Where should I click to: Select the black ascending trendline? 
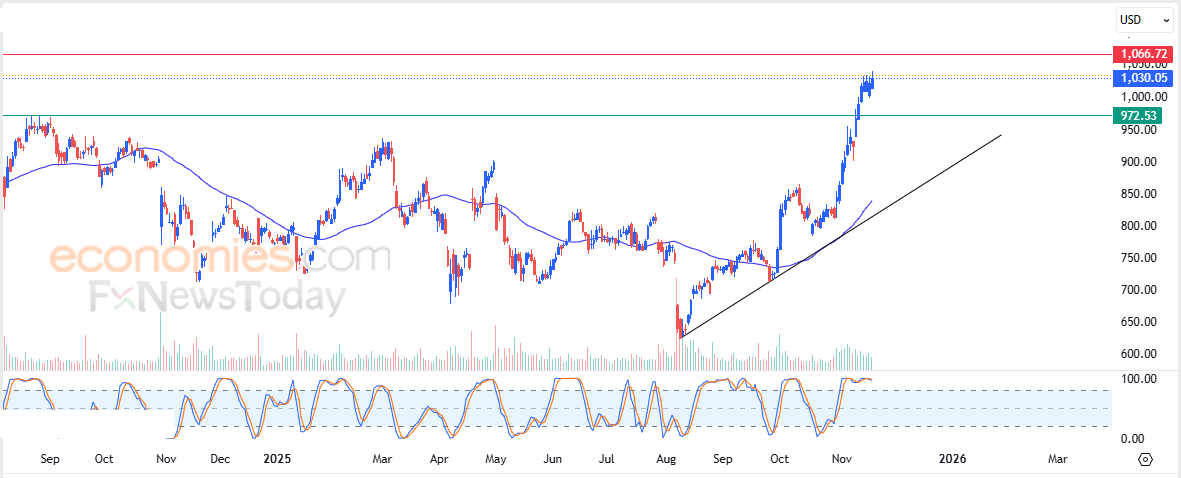click(x=841, y=236)
